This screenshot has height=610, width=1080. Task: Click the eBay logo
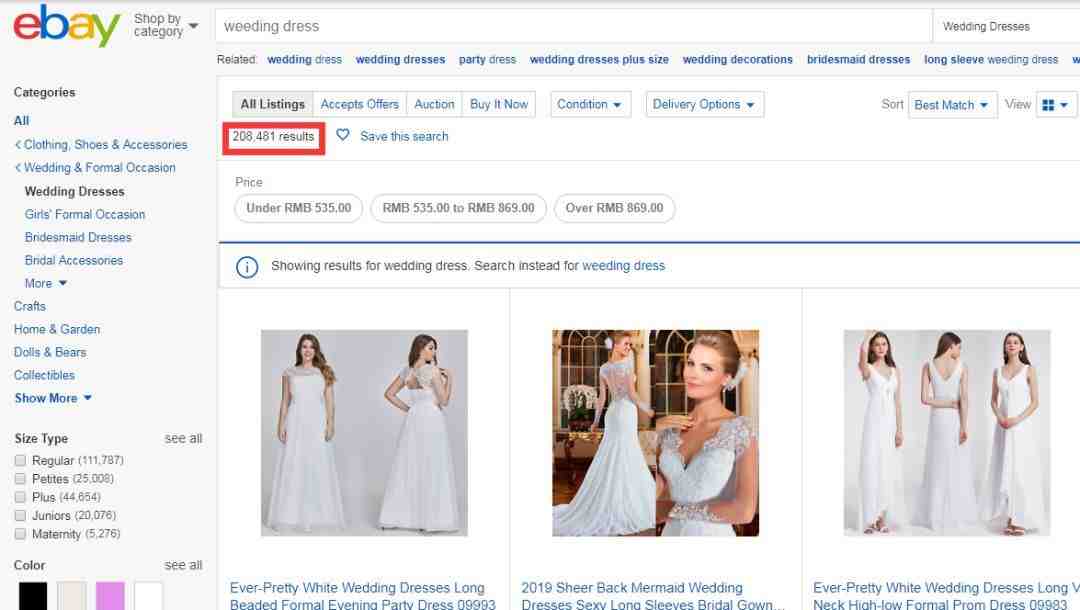[67, 25]
